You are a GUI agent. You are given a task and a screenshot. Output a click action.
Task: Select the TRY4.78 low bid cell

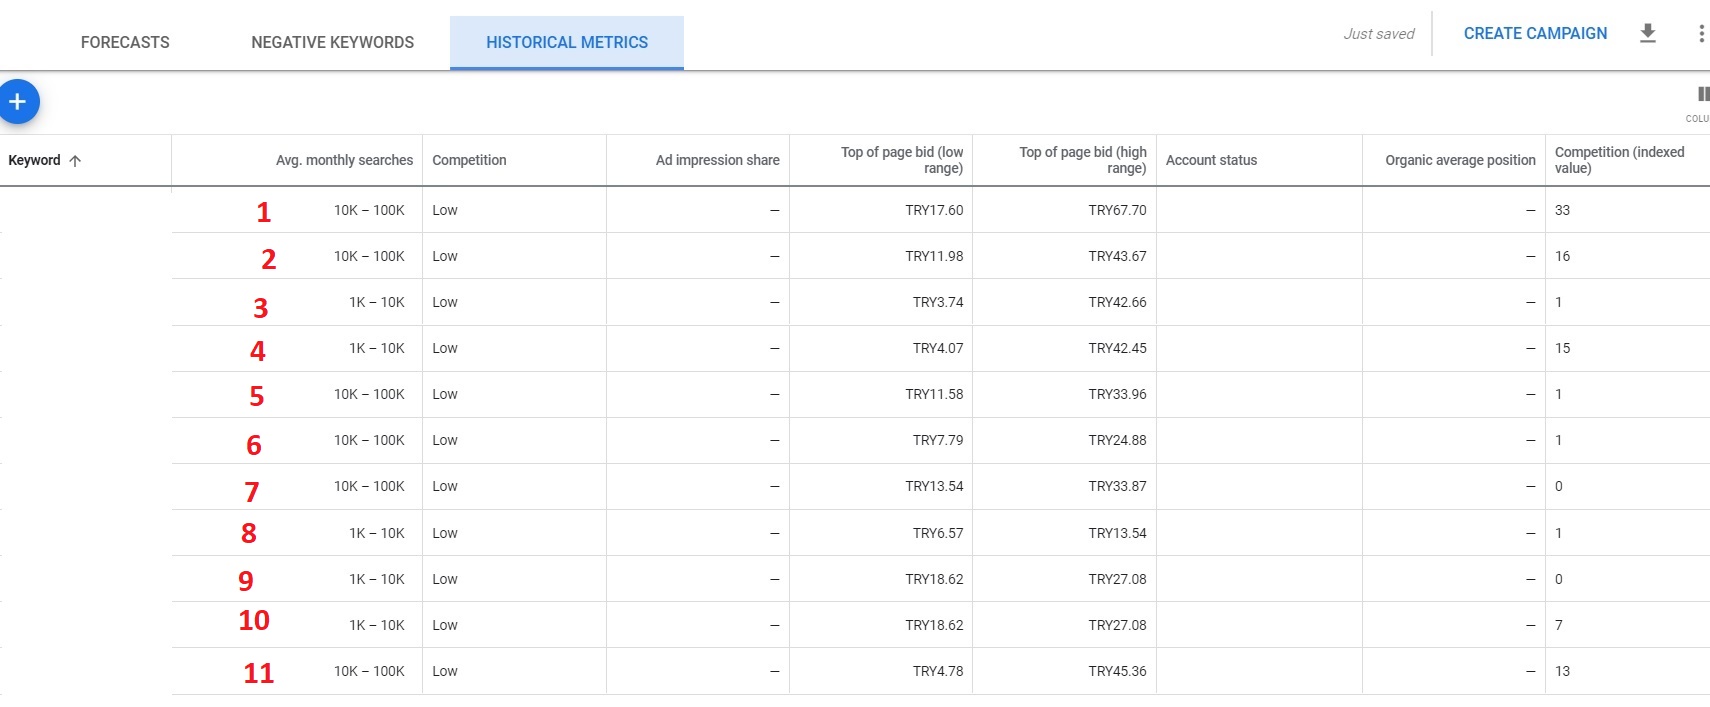click(x=938, y=671)
